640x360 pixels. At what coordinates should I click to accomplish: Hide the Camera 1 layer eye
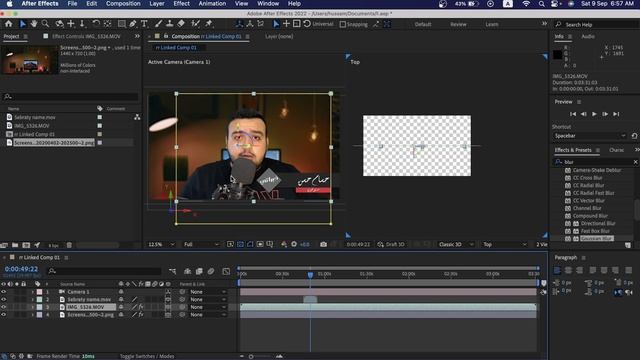click(4, 292)
